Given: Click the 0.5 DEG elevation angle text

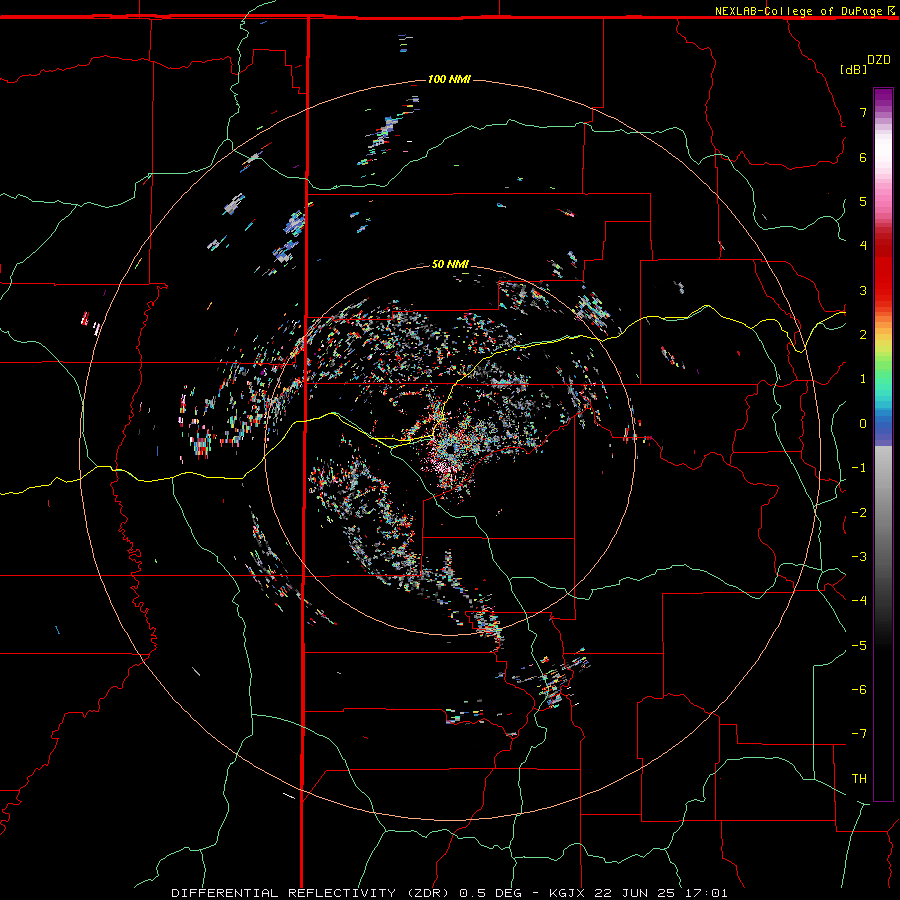Looking at the screenshot, I should 491,893.
